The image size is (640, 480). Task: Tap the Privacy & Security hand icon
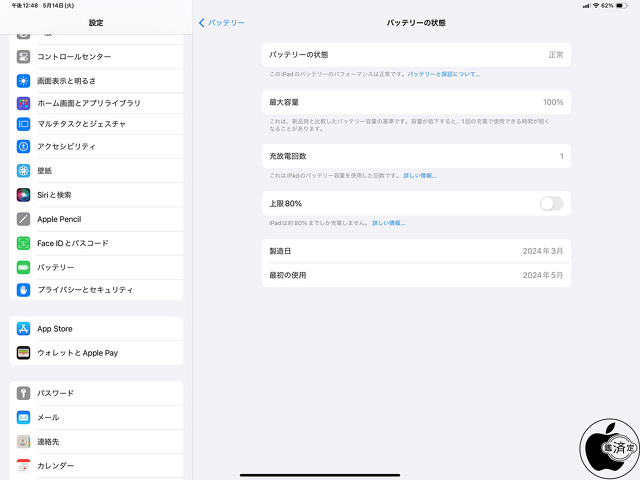pyautogui.click(x=23, y=290)
